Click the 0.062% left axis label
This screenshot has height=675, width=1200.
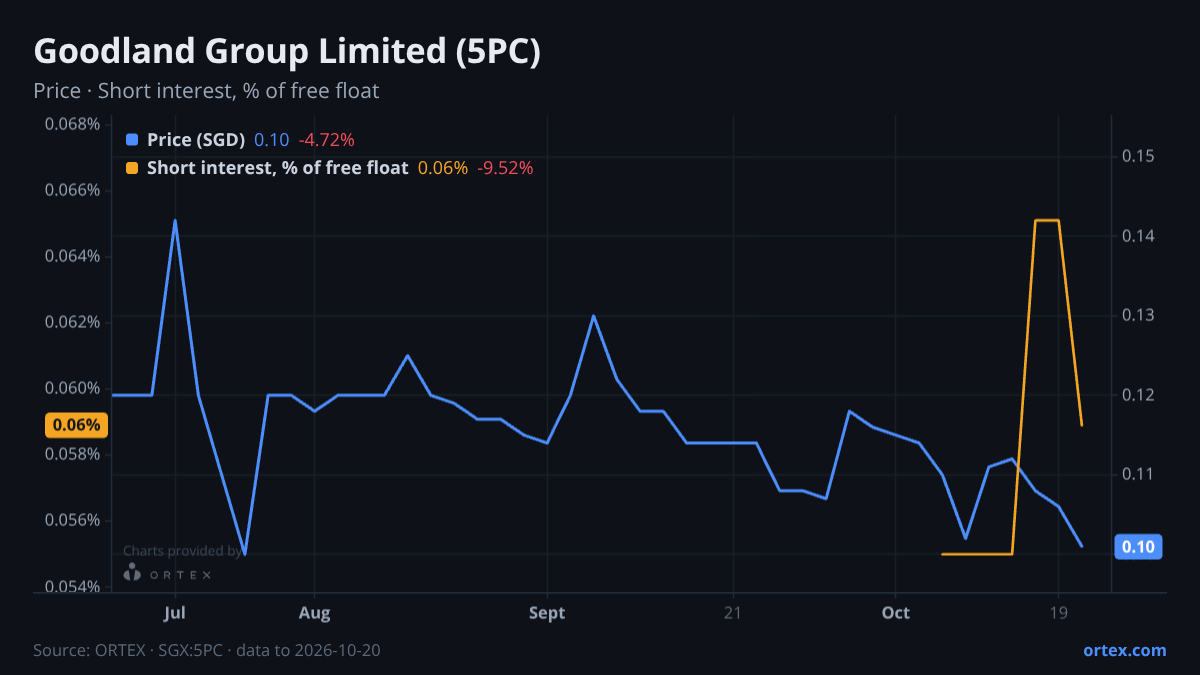(72, 322)
